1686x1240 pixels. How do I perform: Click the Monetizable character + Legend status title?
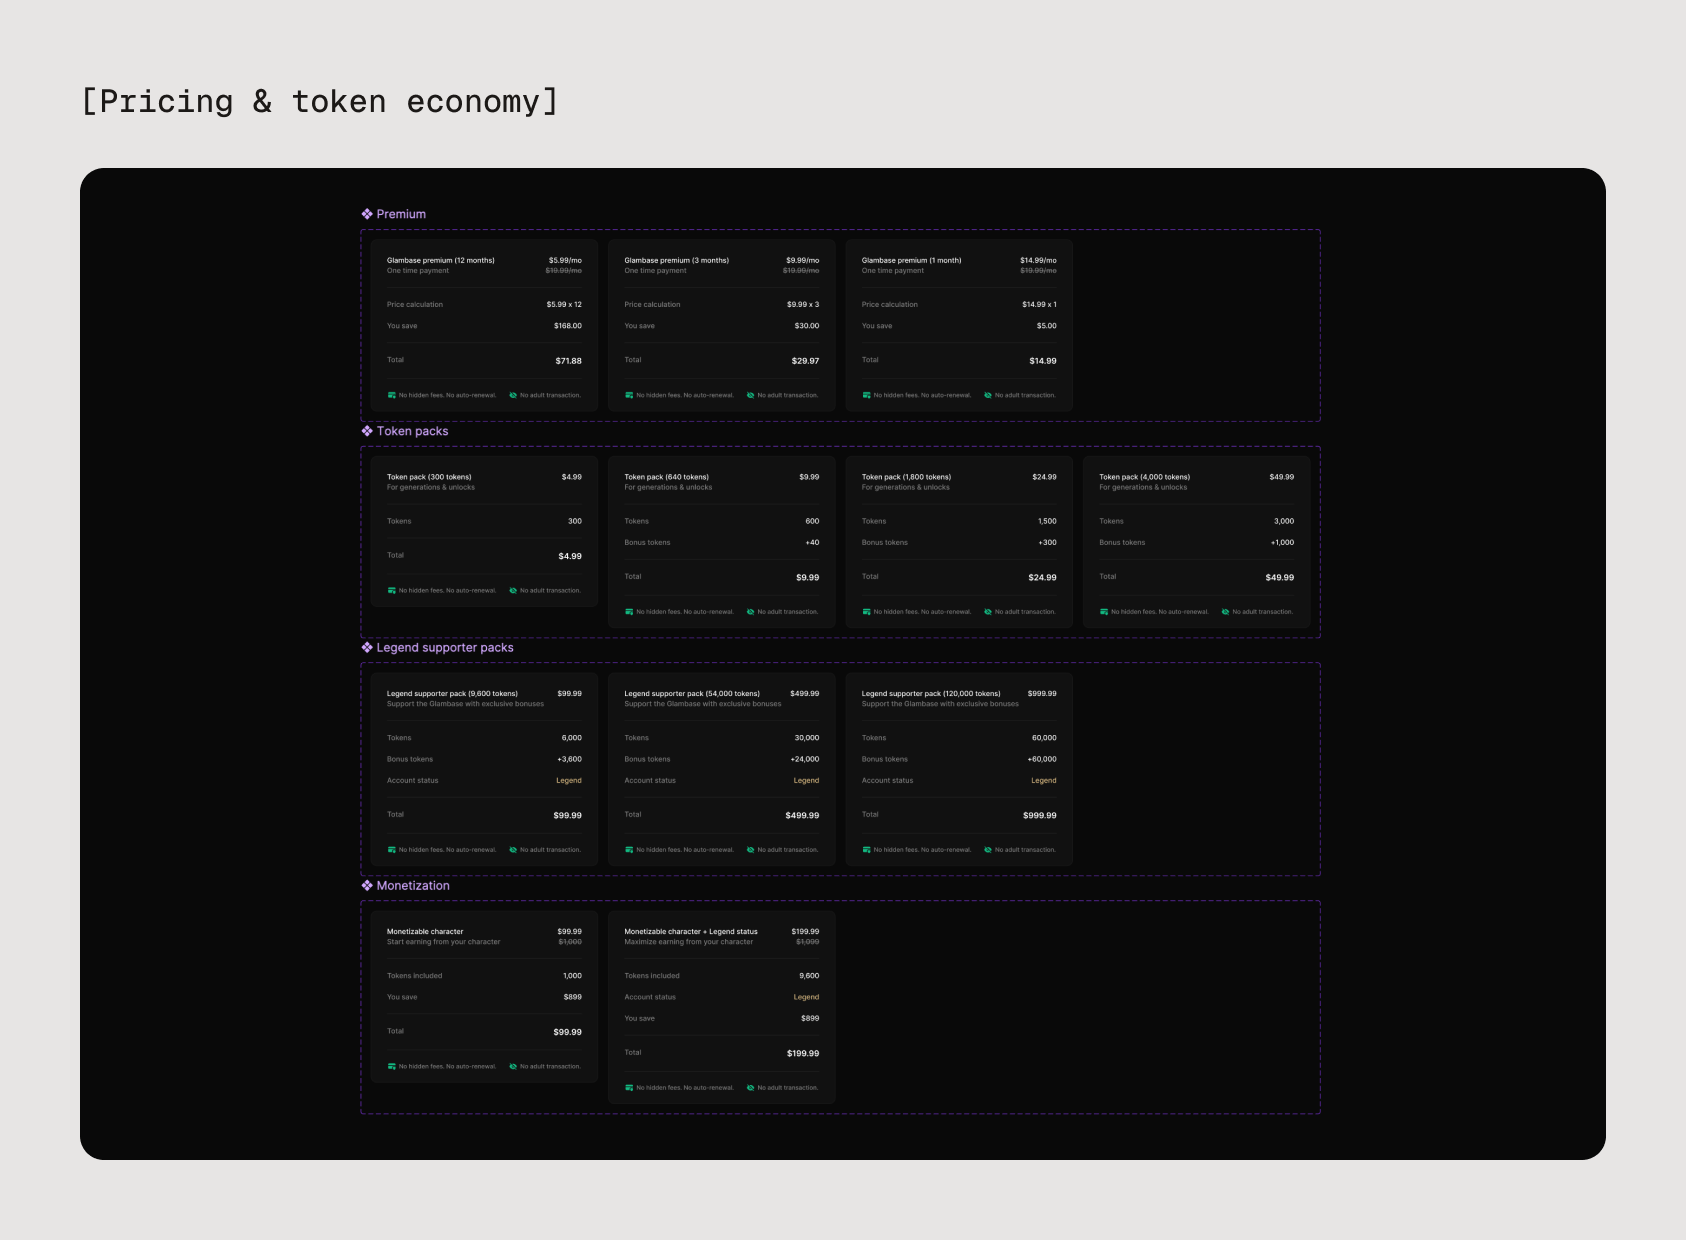[x=691, y=931]
